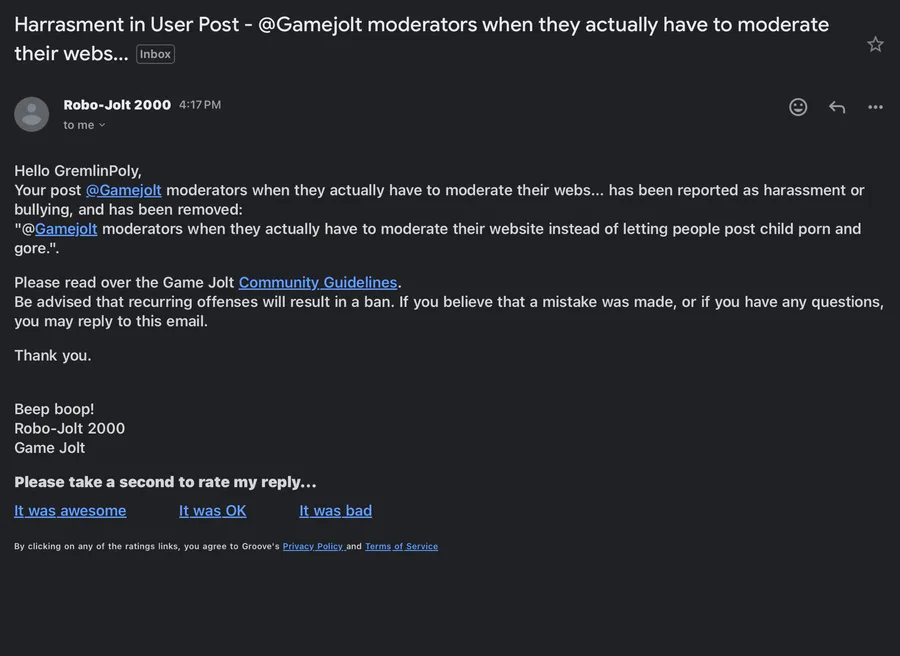Click the 4:17 PM timestamp

[200, 105]
